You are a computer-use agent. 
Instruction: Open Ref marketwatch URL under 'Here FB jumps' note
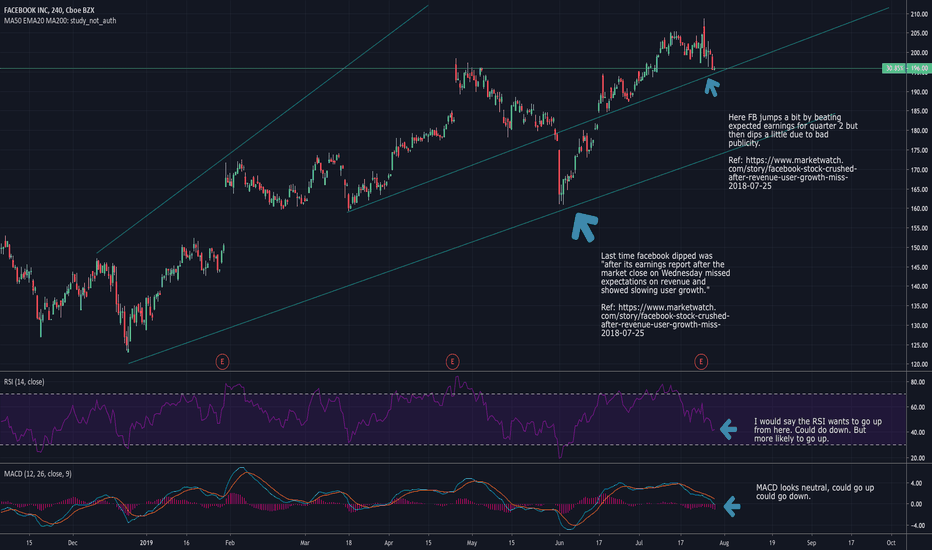coord(792,173)
